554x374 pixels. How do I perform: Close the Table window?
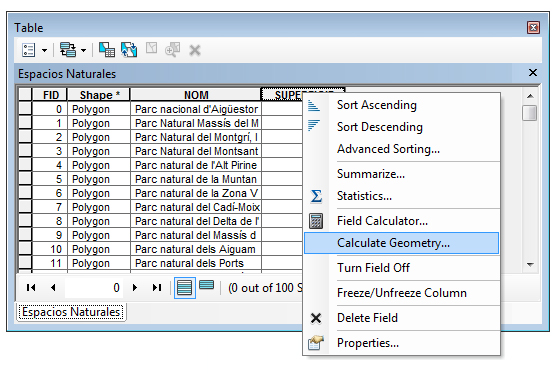[533, 27]
